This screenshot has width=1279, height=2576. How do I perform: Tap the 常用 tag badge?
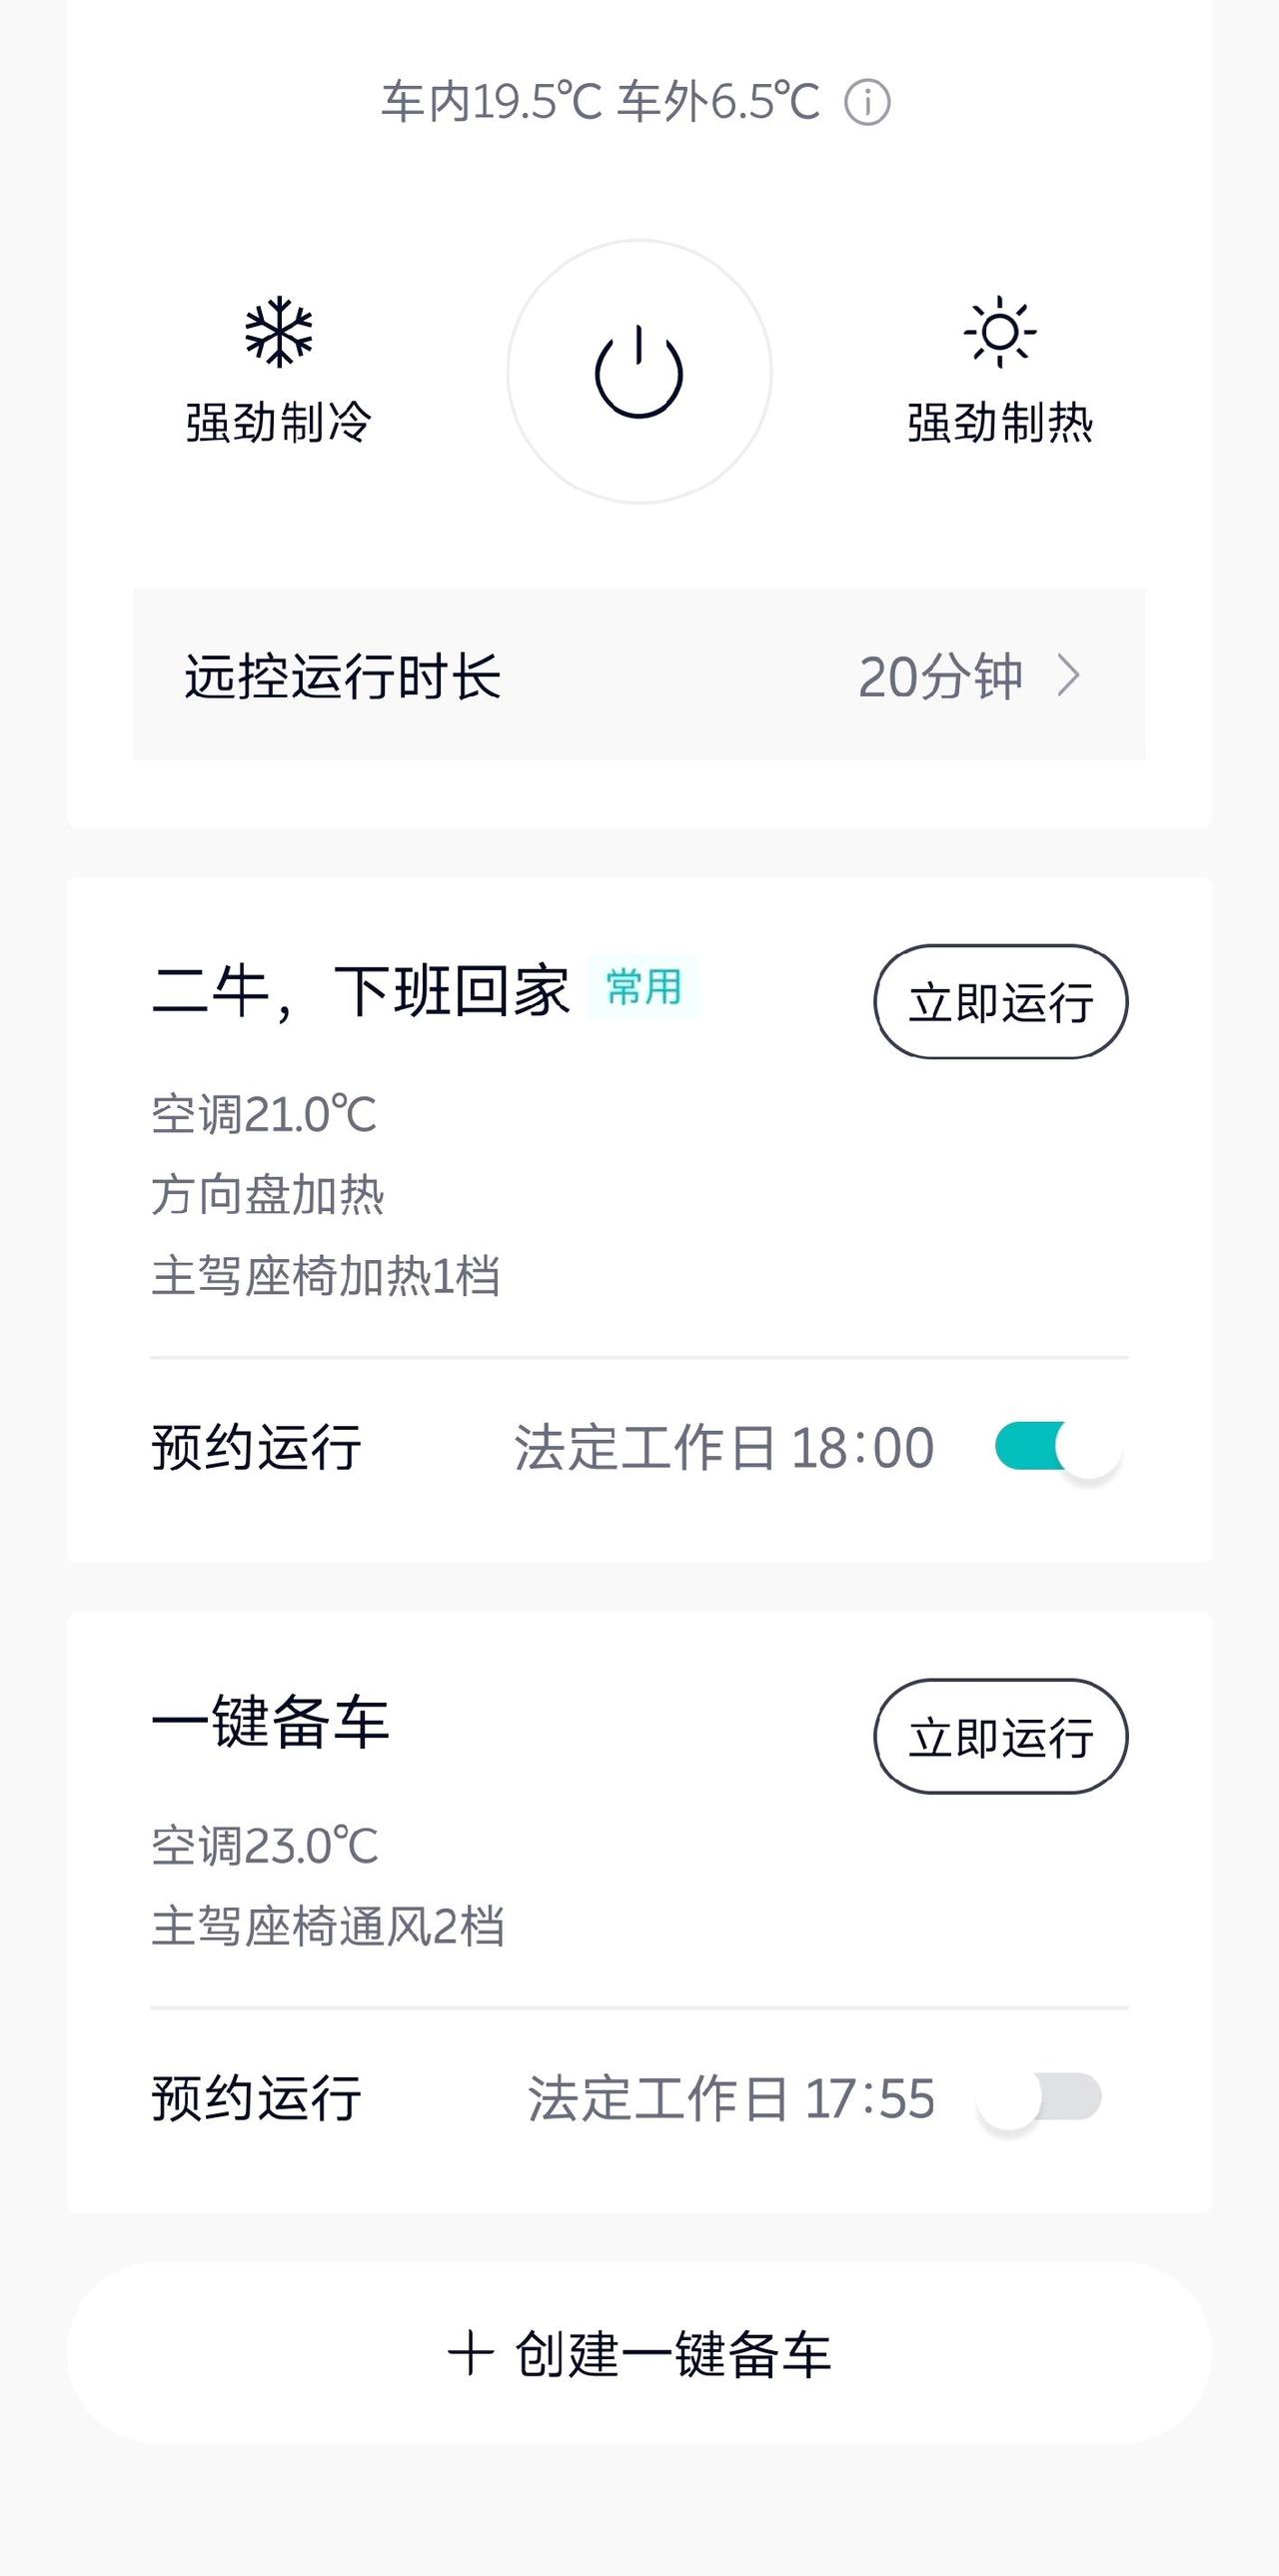[x=643, y=988]
